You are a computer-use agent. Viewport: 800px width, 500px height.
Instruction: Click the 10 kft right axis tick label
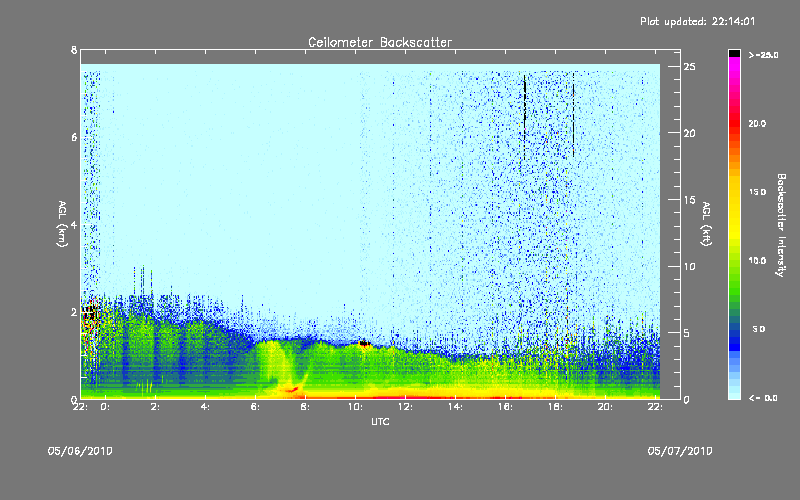point(690,266)
